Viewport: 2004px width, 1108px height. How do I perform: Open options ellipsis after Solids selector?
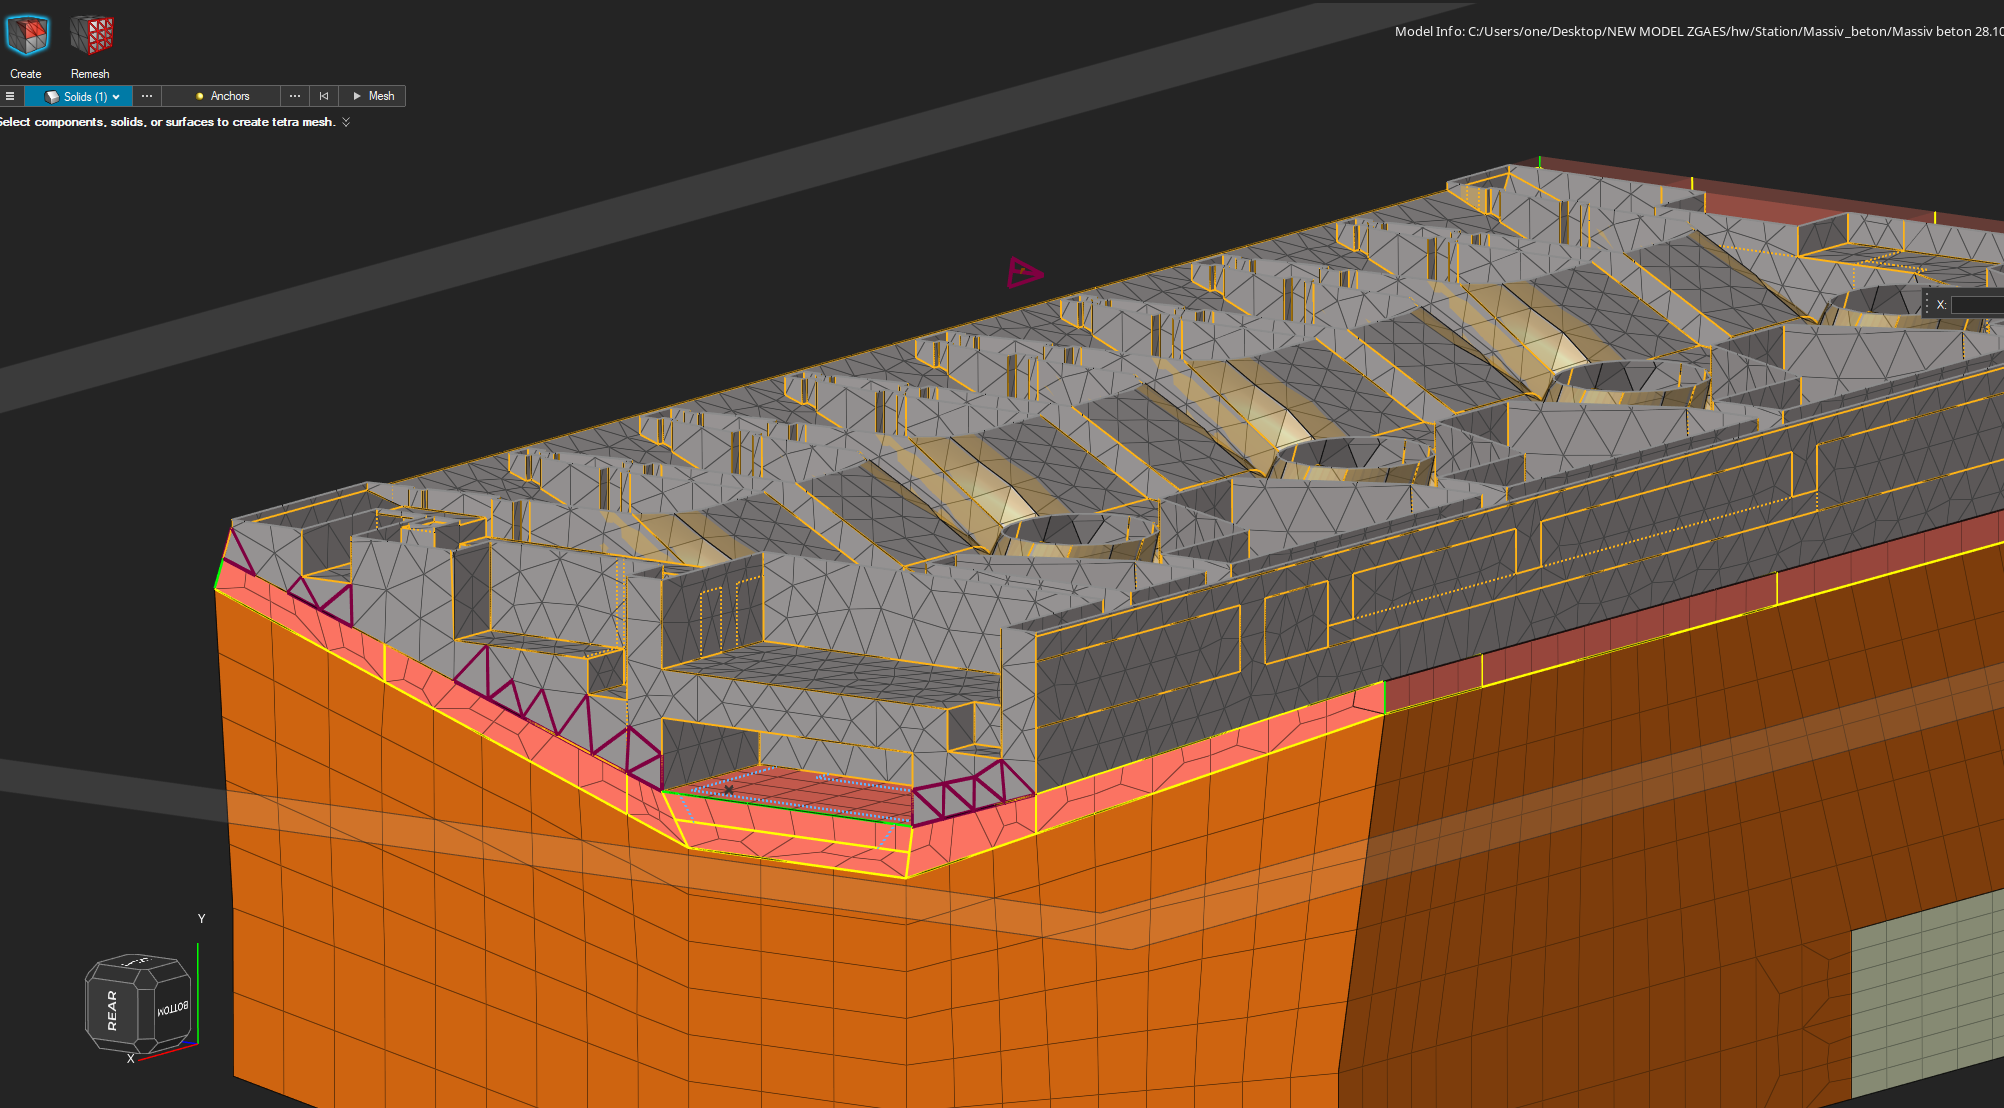click(147, 96)
